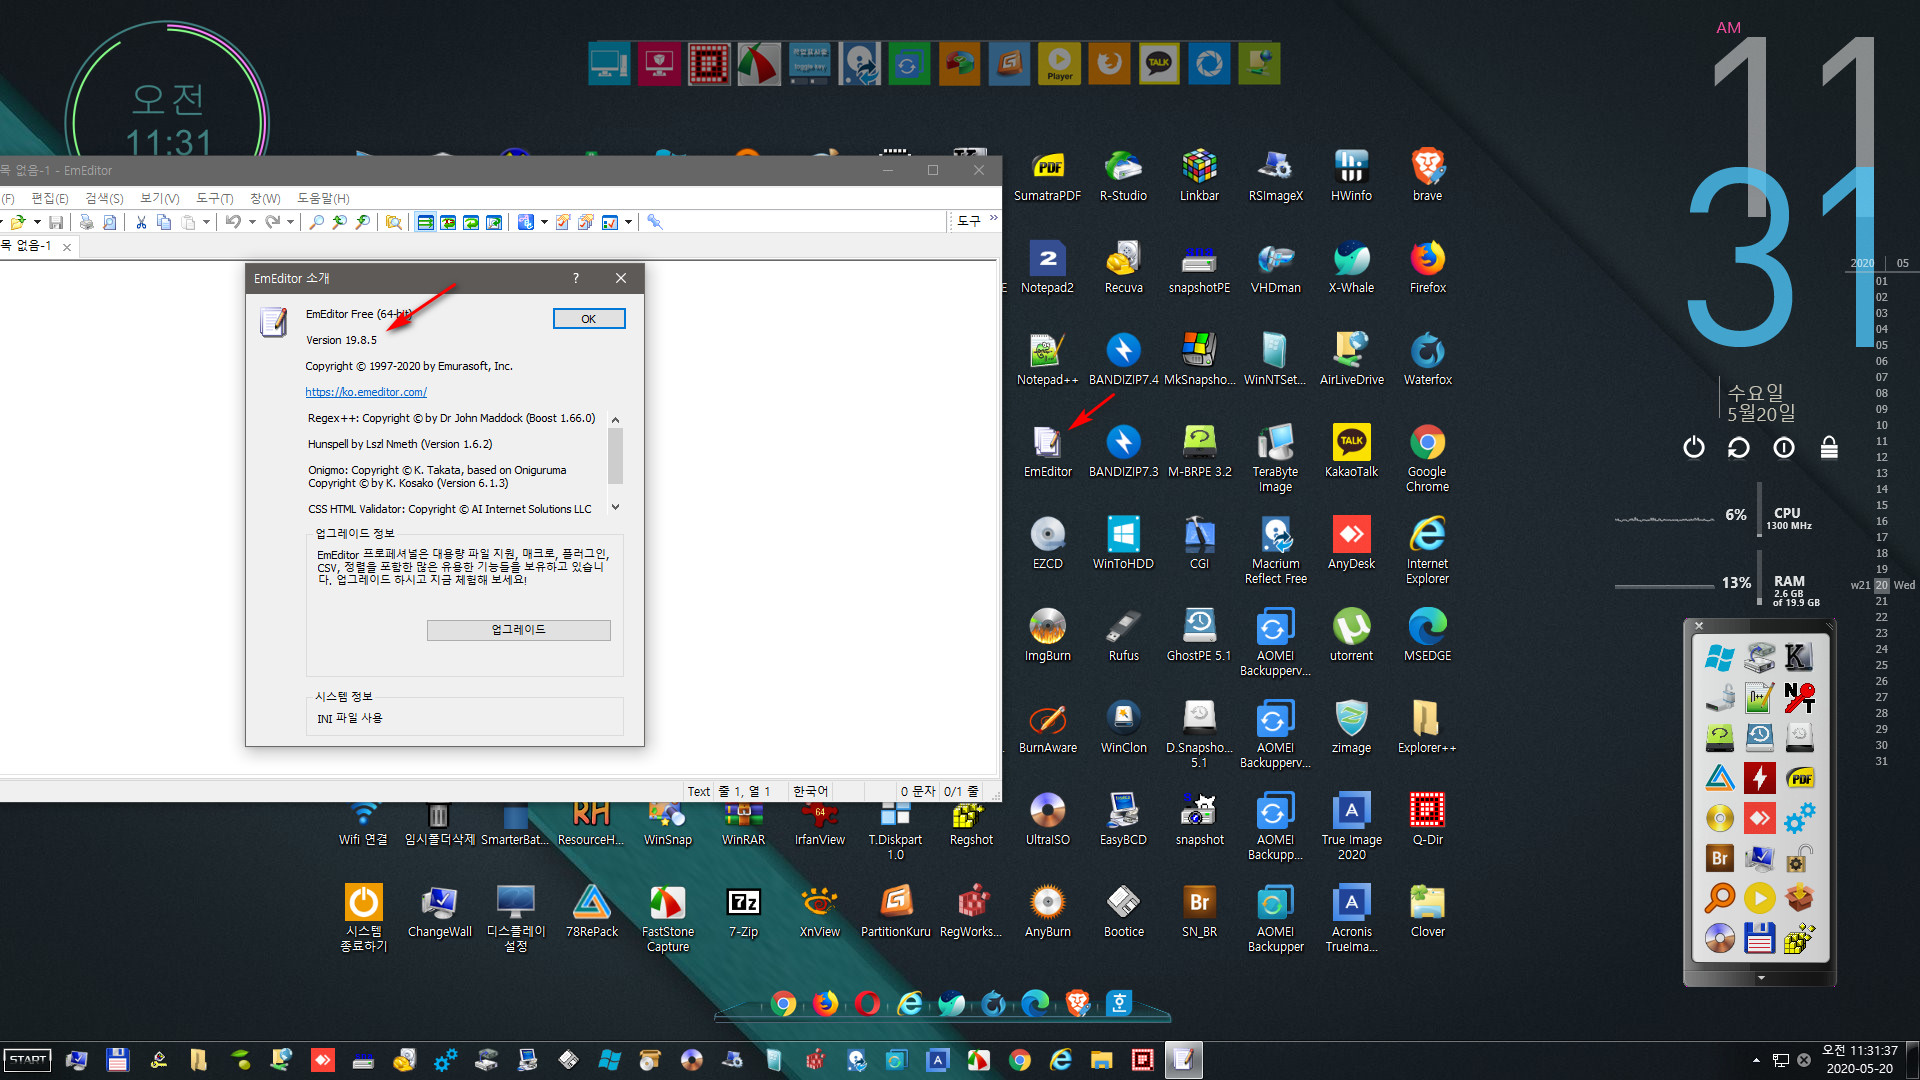Toggle No Wrap mode in EmEditor toolbar
The image size is (1920, 1080).
tap(425, 222)
